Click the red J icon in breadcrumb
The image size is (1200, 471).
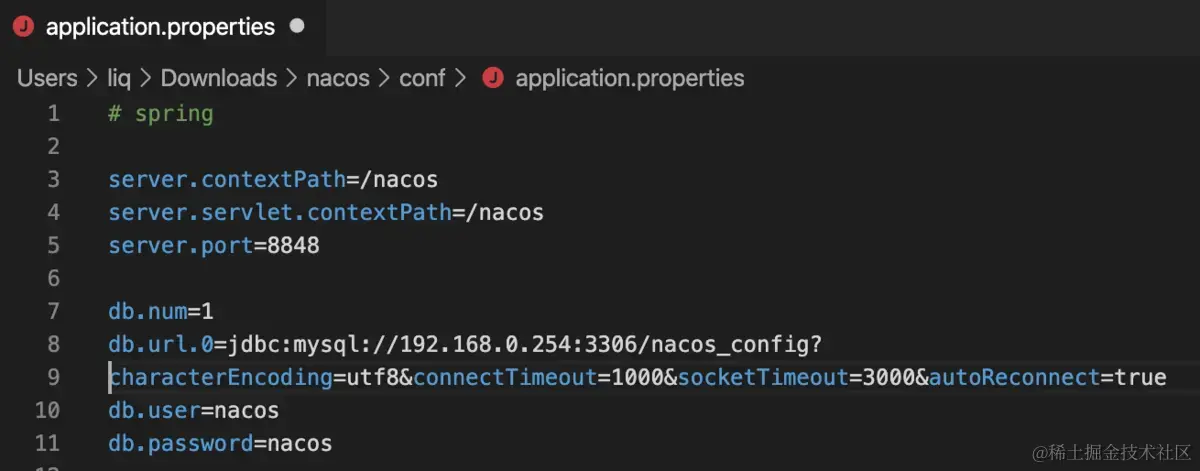pyautogui.click(x=492, y=78)
